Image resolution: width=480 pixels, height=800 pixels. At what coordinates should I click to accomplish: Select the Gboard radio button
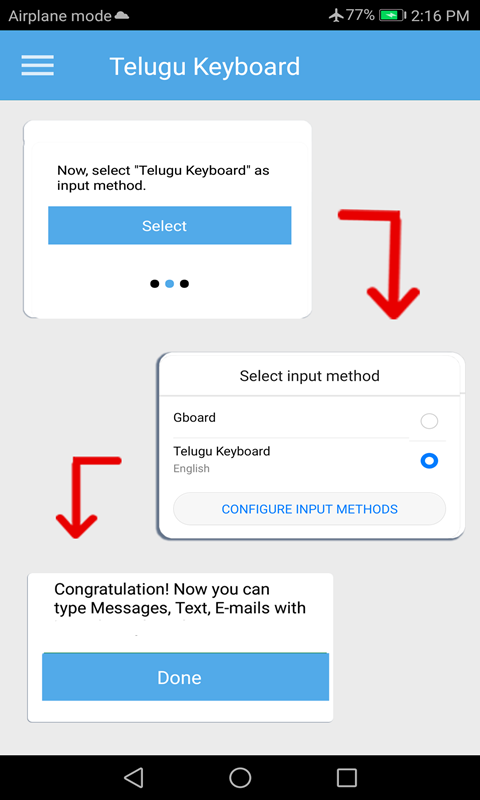(429, 421)
